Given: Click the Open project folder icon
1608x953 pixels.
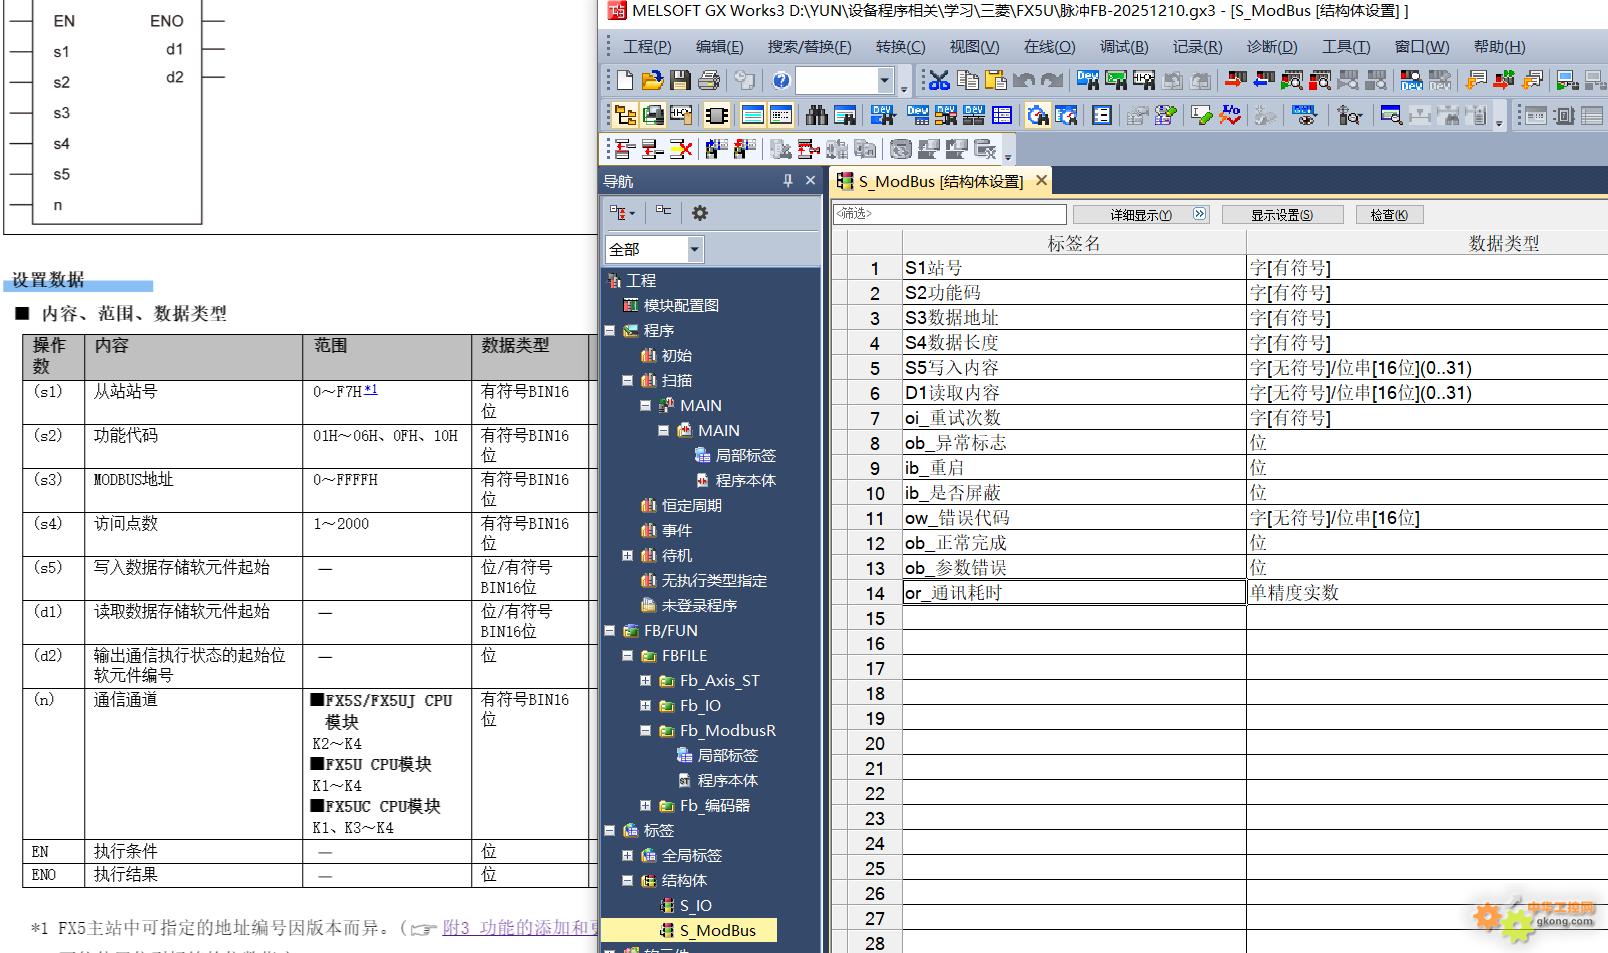Looking at the screenshot, I should pyautogui.click(x=652, y=80).
